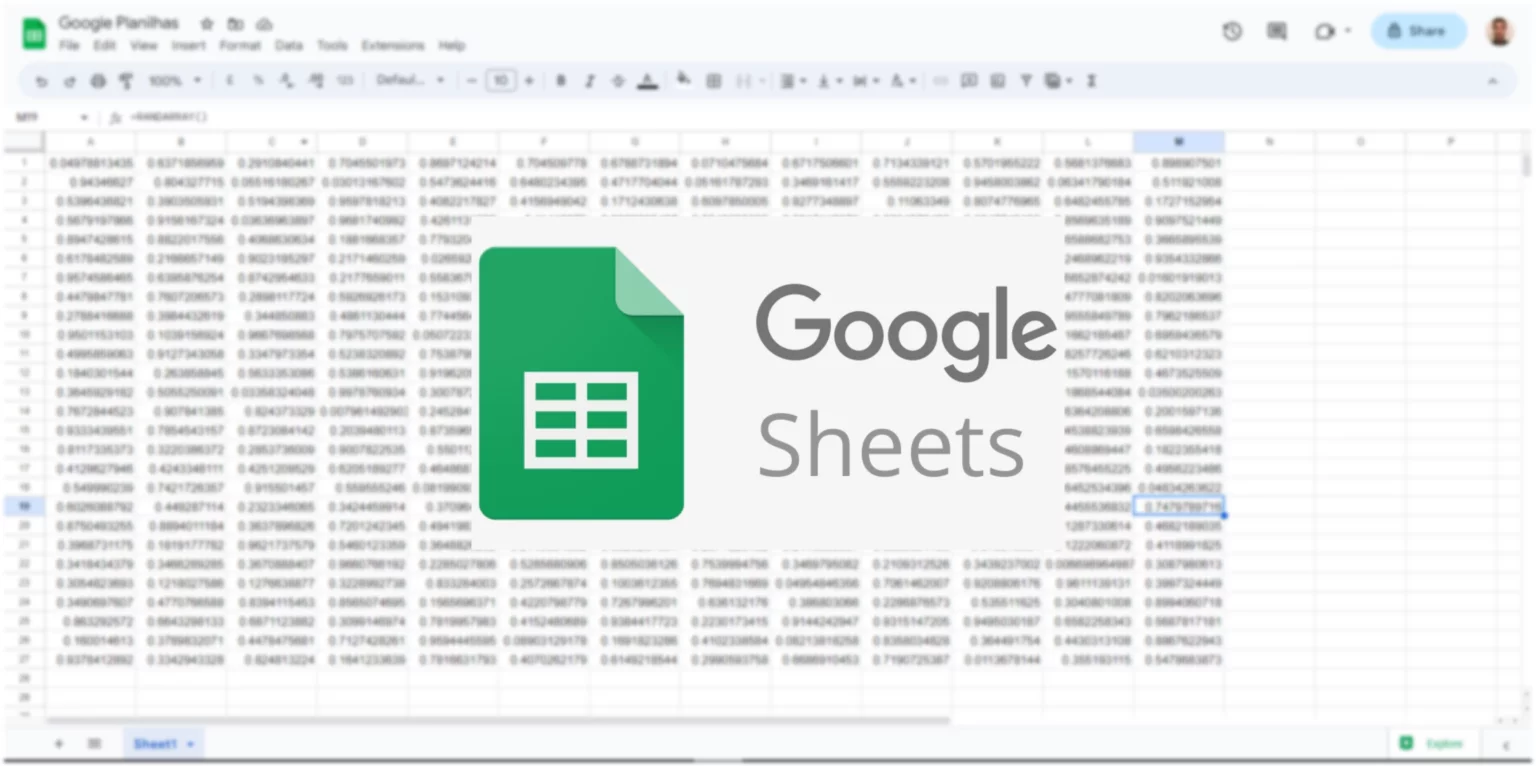This screenshot has width=1536, height=766.
Task: Toggle bold formatting
Action: click(x=560, y=81)
